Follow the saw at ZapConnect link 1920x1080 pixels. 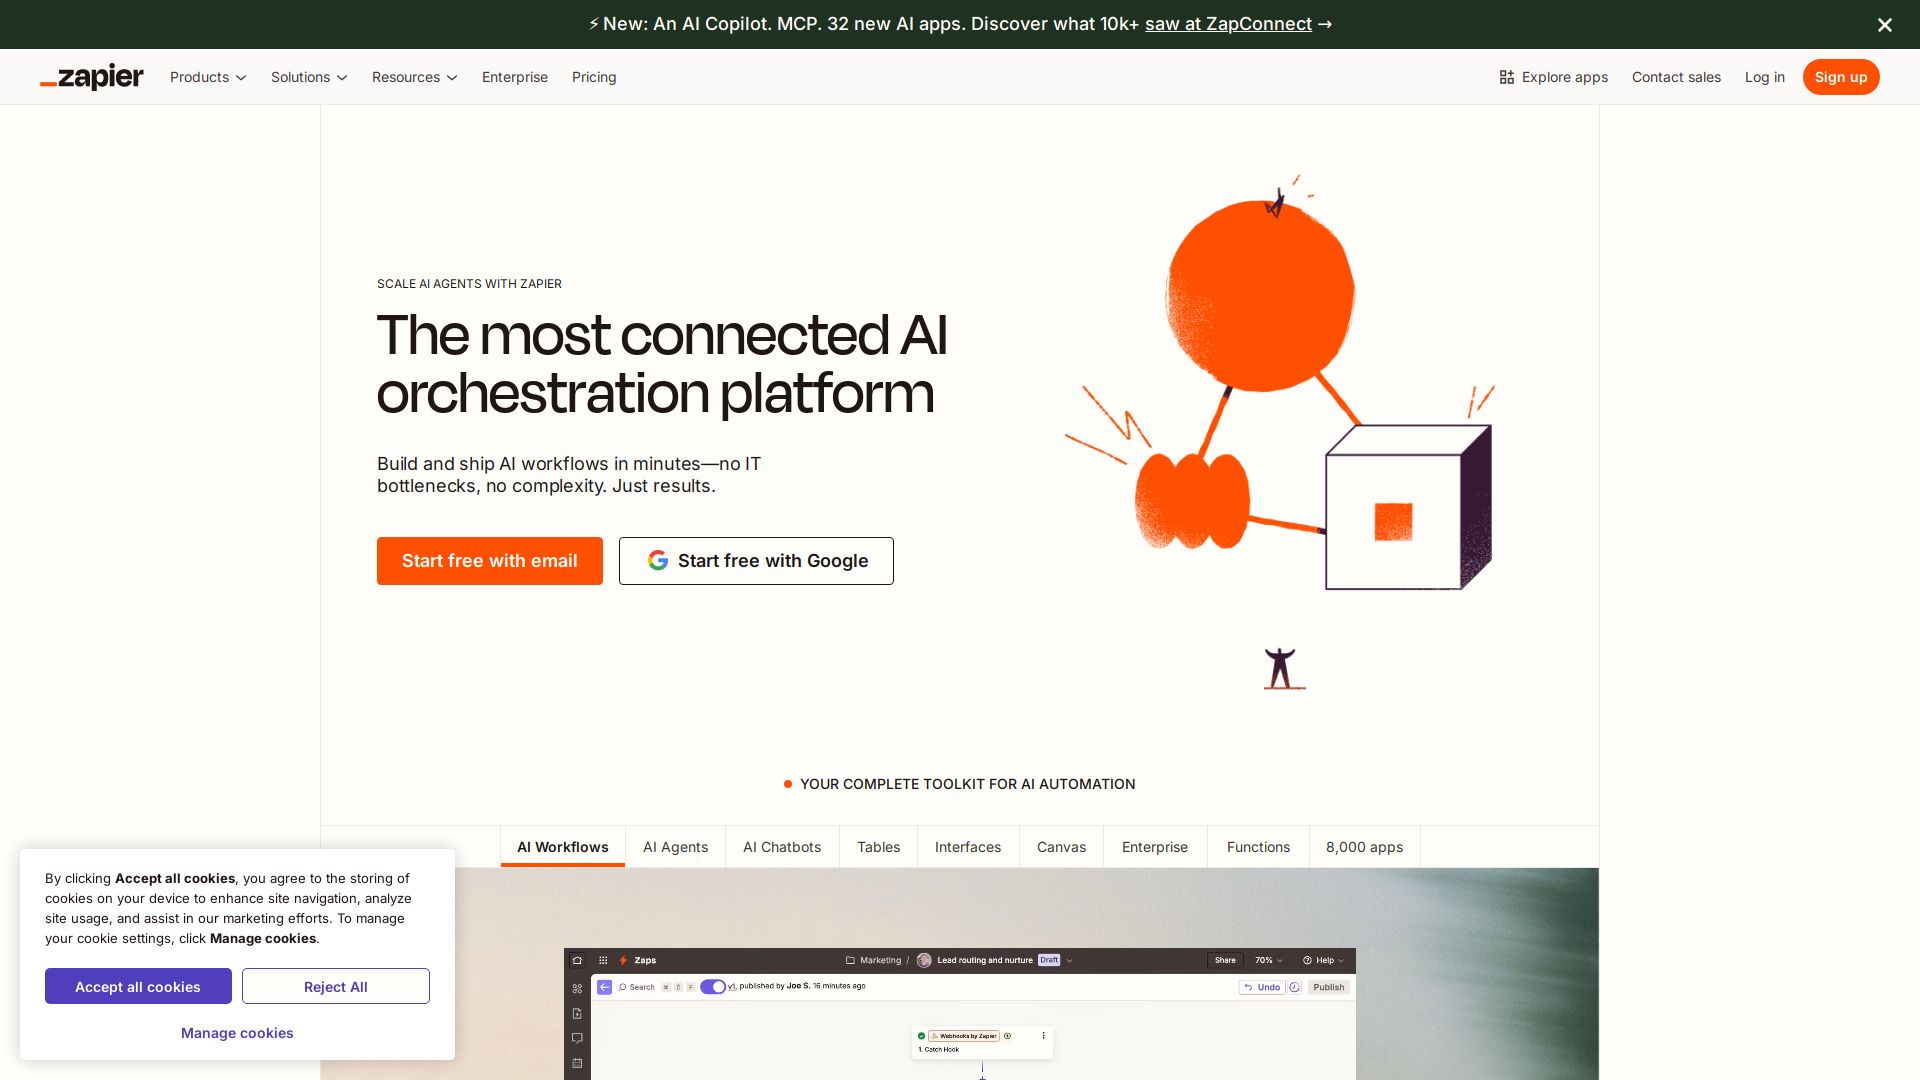(x=1229, y=24)
